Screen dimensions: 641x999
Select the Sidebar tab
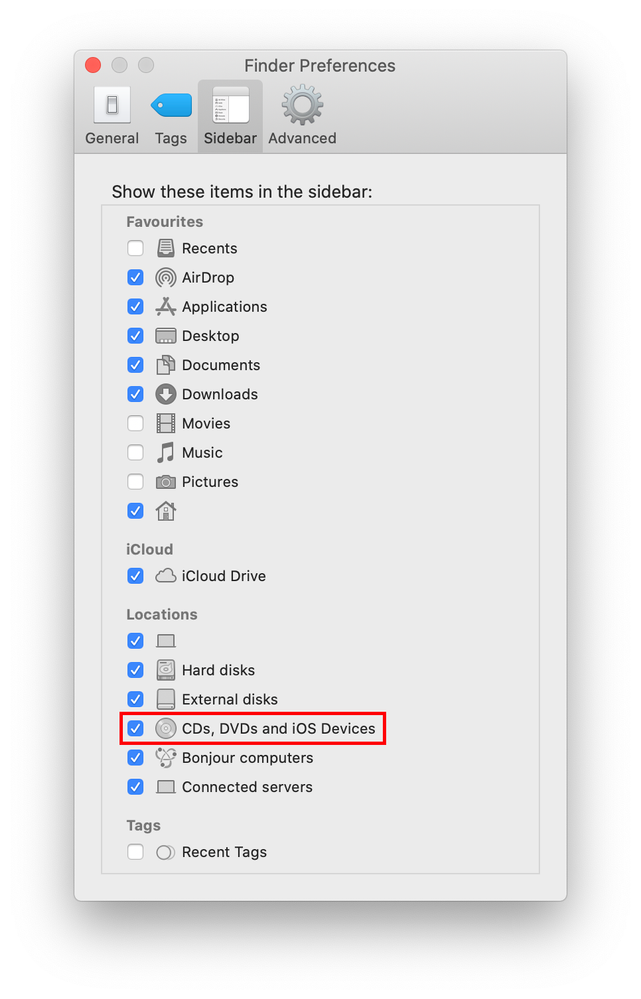(230, 116)
